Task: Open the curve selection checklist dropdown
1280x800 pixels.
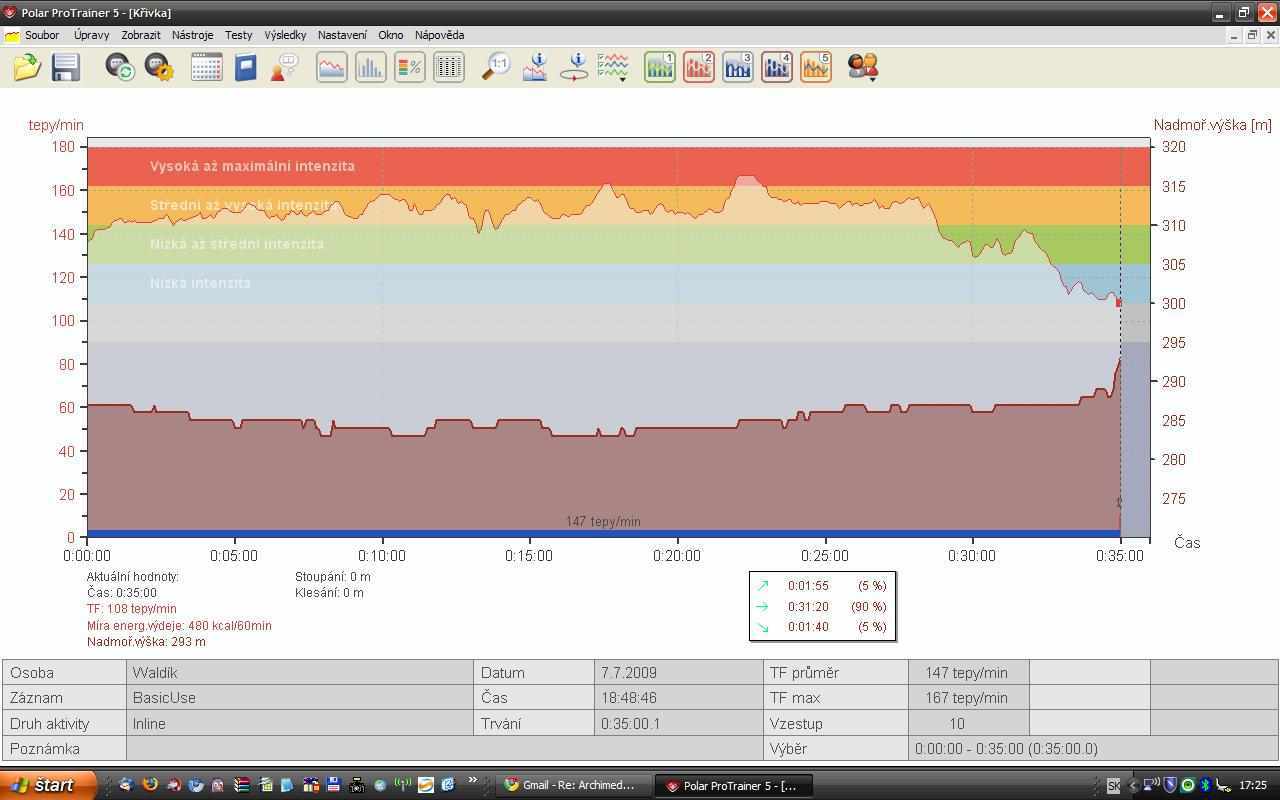Action: pyautogui.click(x=613, y=67)
